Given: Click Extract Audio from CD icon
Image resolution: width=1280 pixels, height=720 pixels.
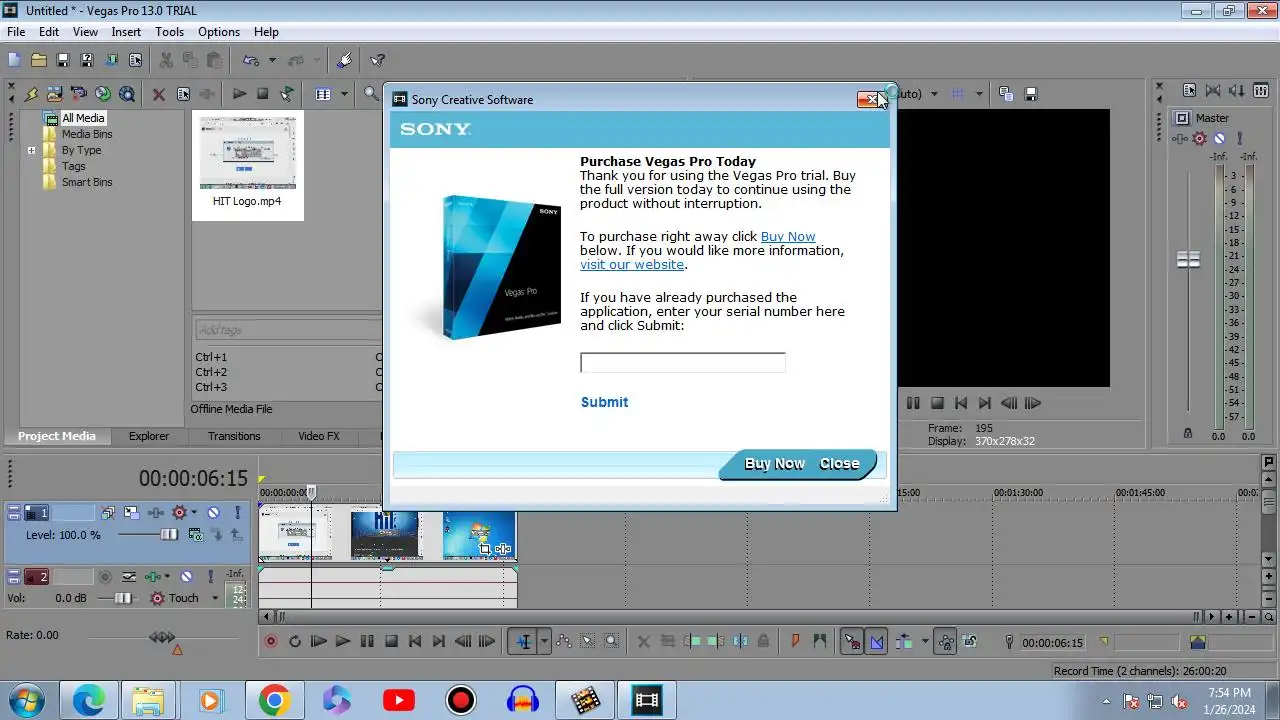Looking at the screenshot, I should pyautogui.click(x=103, y=94).
